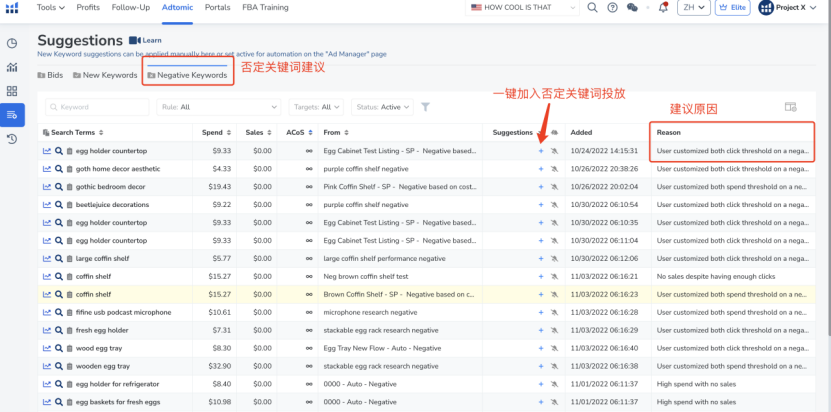Open the Status Active dropdown

(383, 107)
